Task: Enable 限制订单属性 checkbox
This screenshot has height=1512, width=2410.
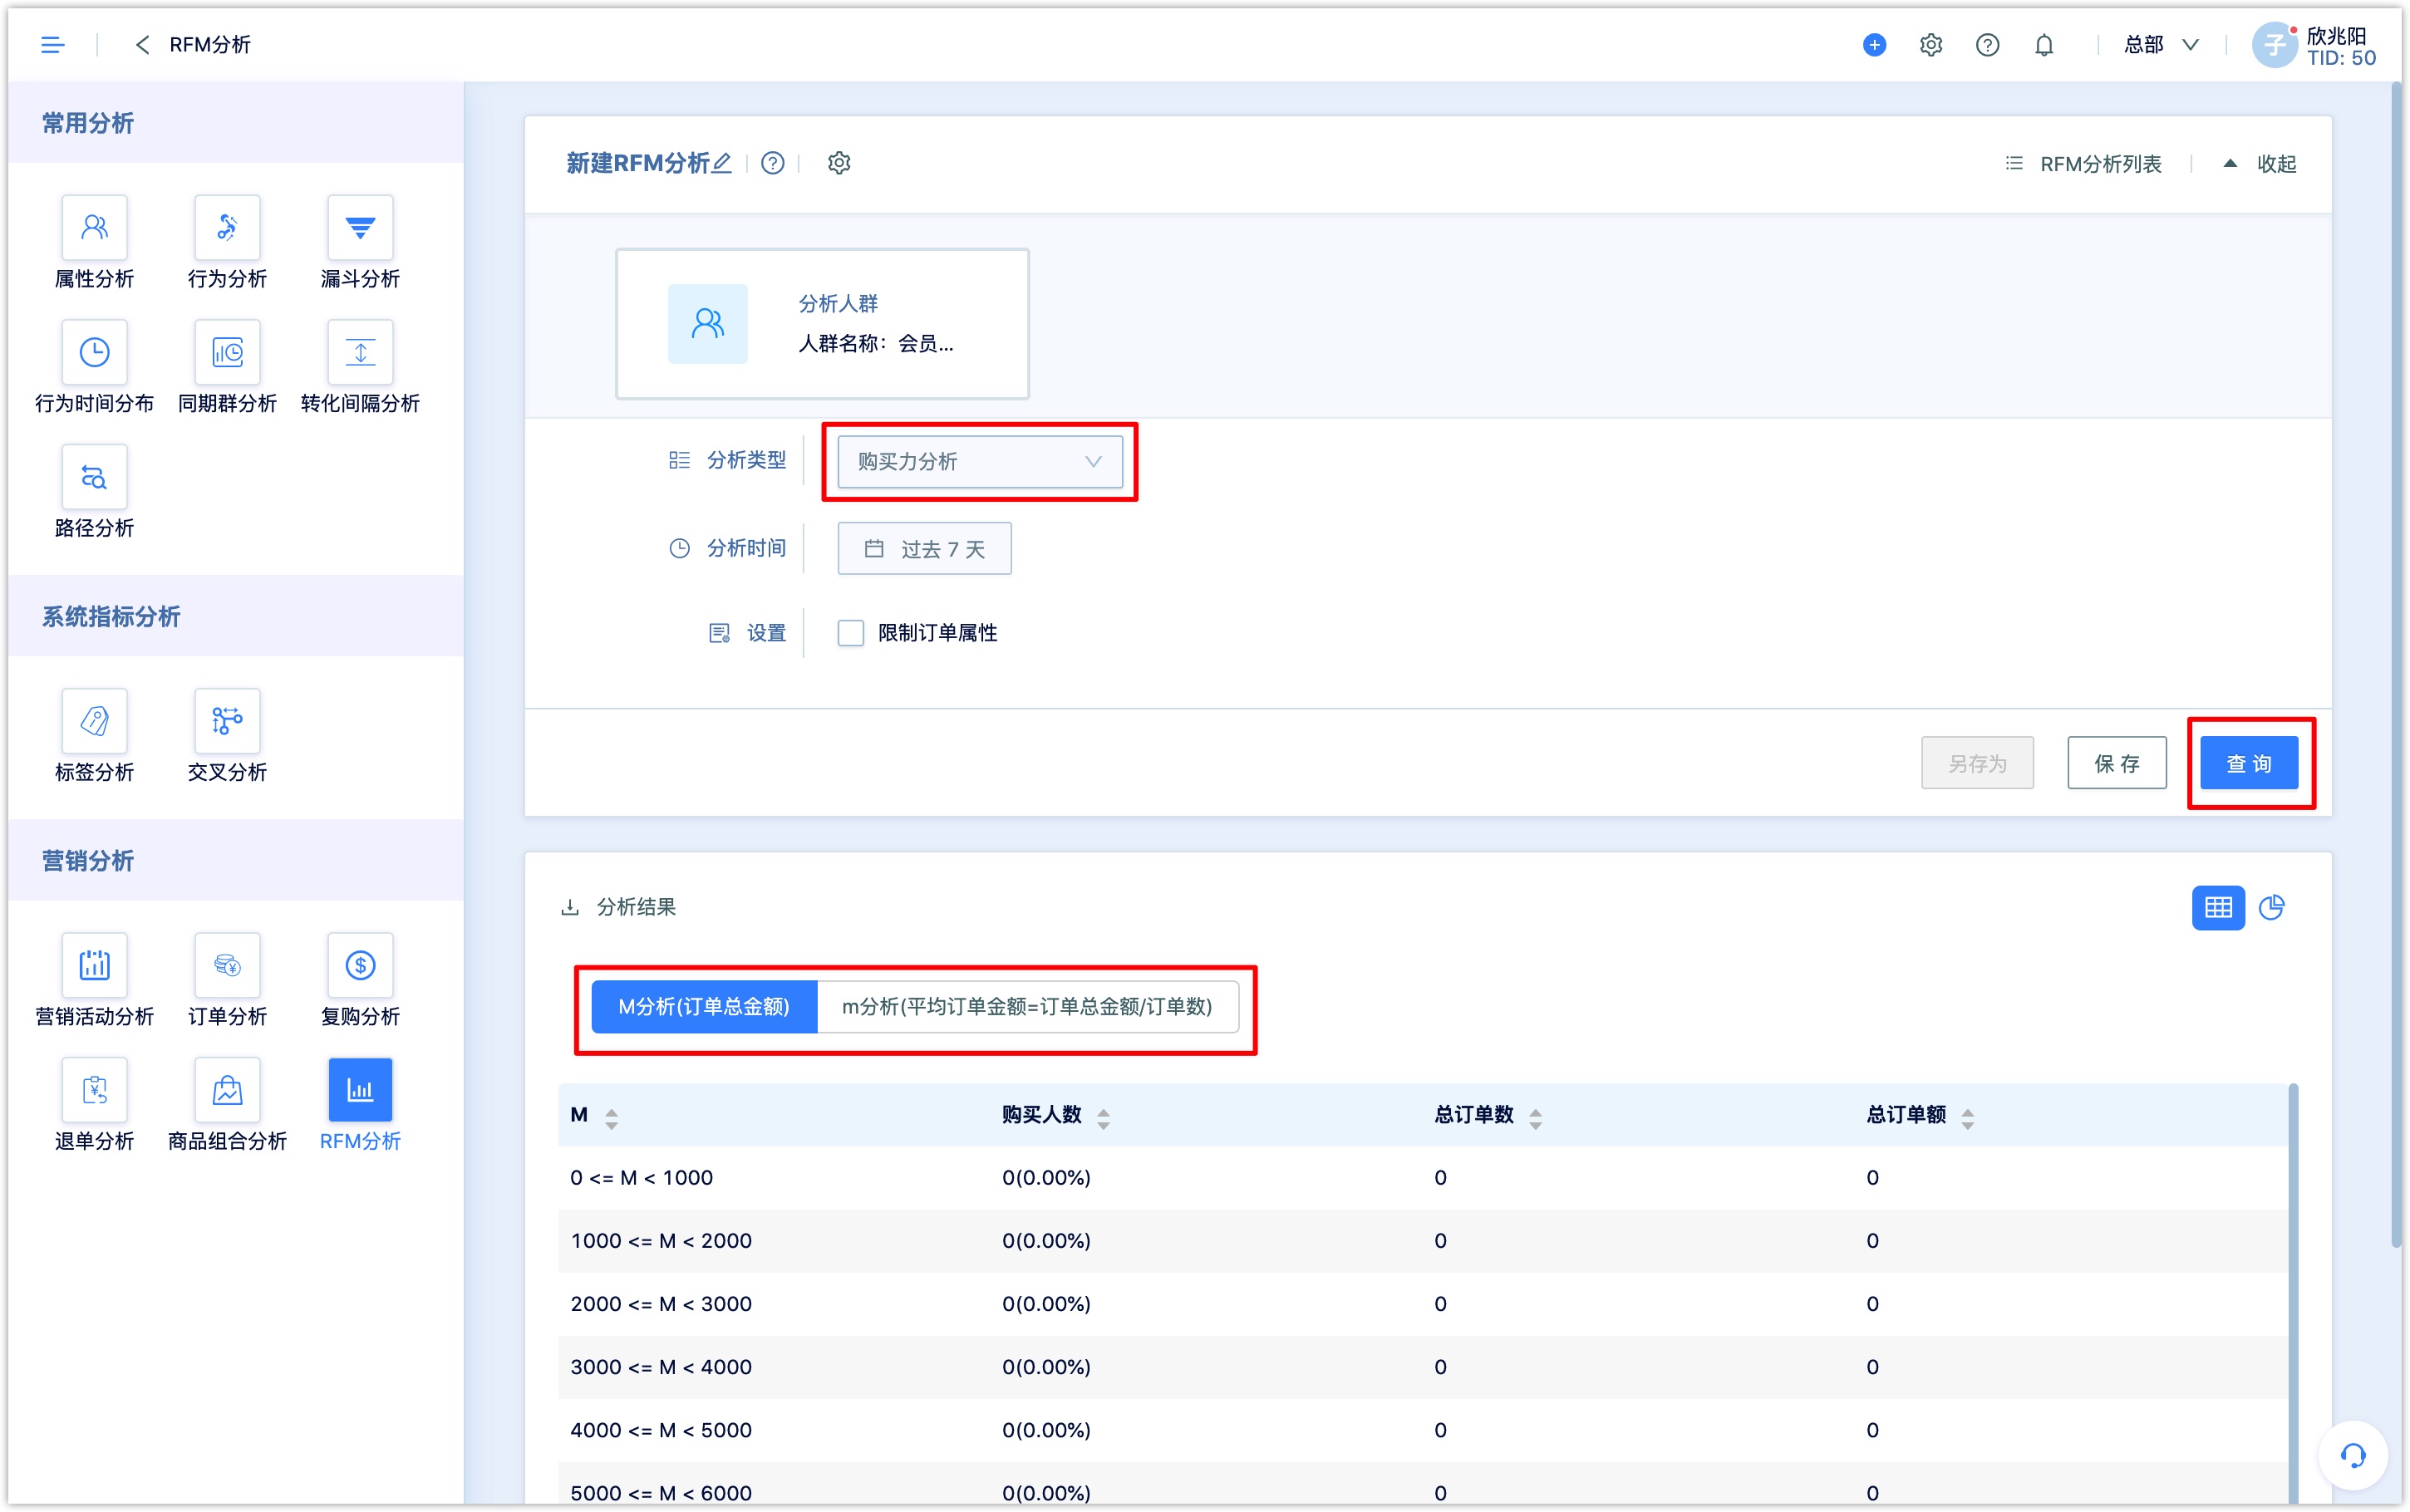Action: (x=850, y=633)
